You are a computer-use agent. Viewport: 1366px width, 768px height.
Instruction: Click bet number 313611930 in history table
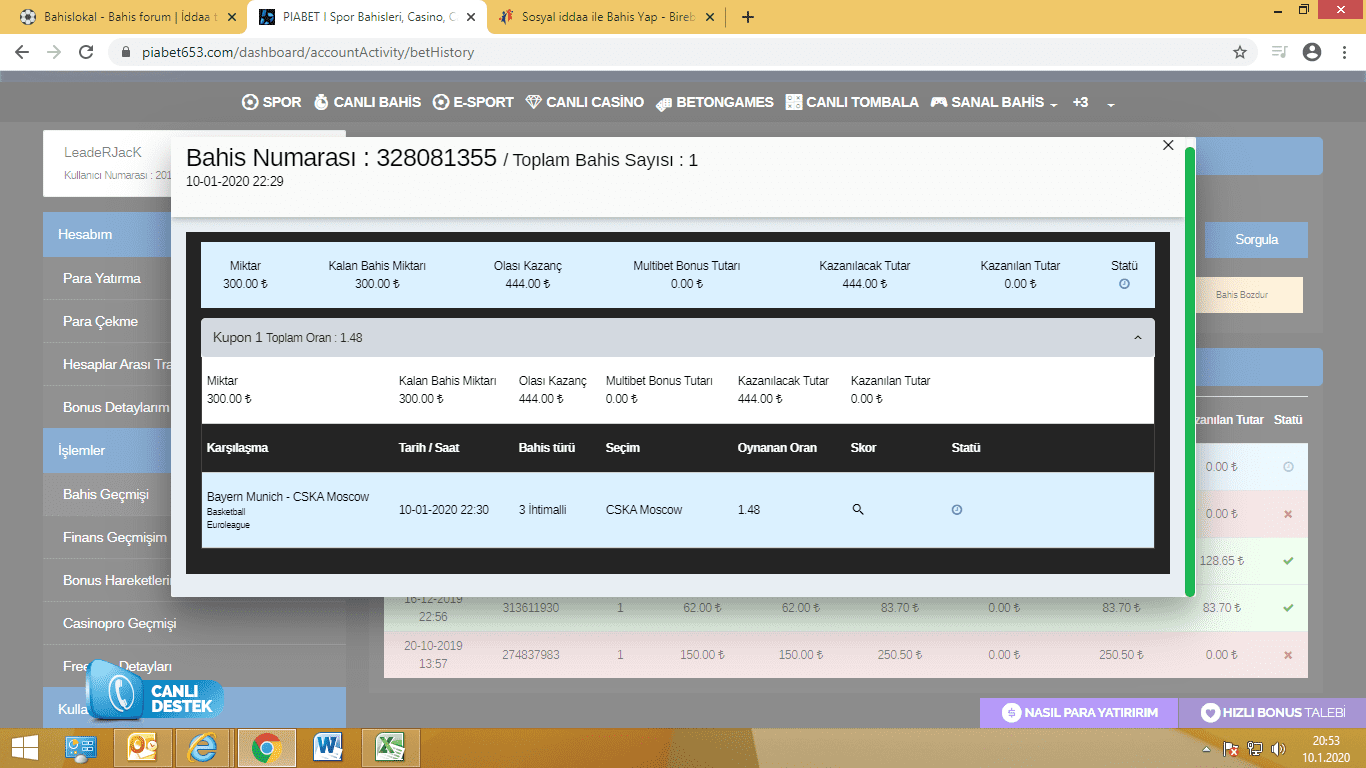(531, 607)
